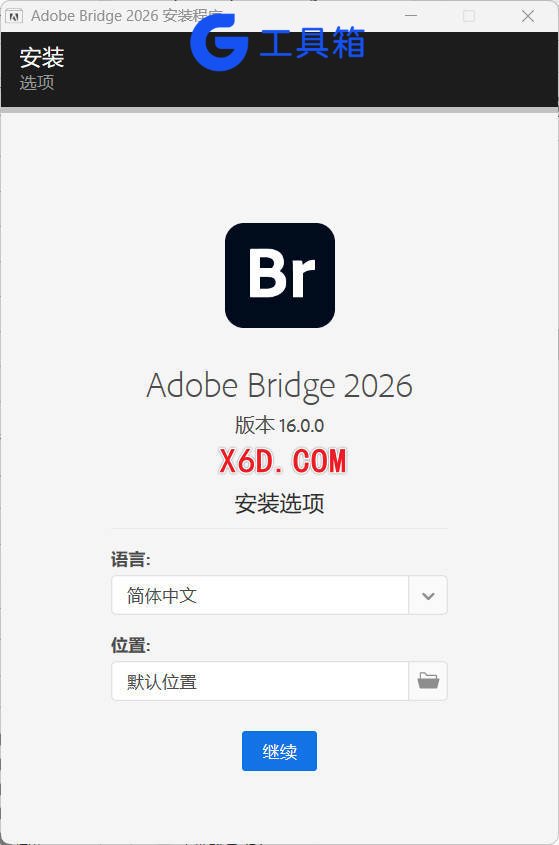Click the 安装 header title
The image size is (559, 845).
click(42, 58)
